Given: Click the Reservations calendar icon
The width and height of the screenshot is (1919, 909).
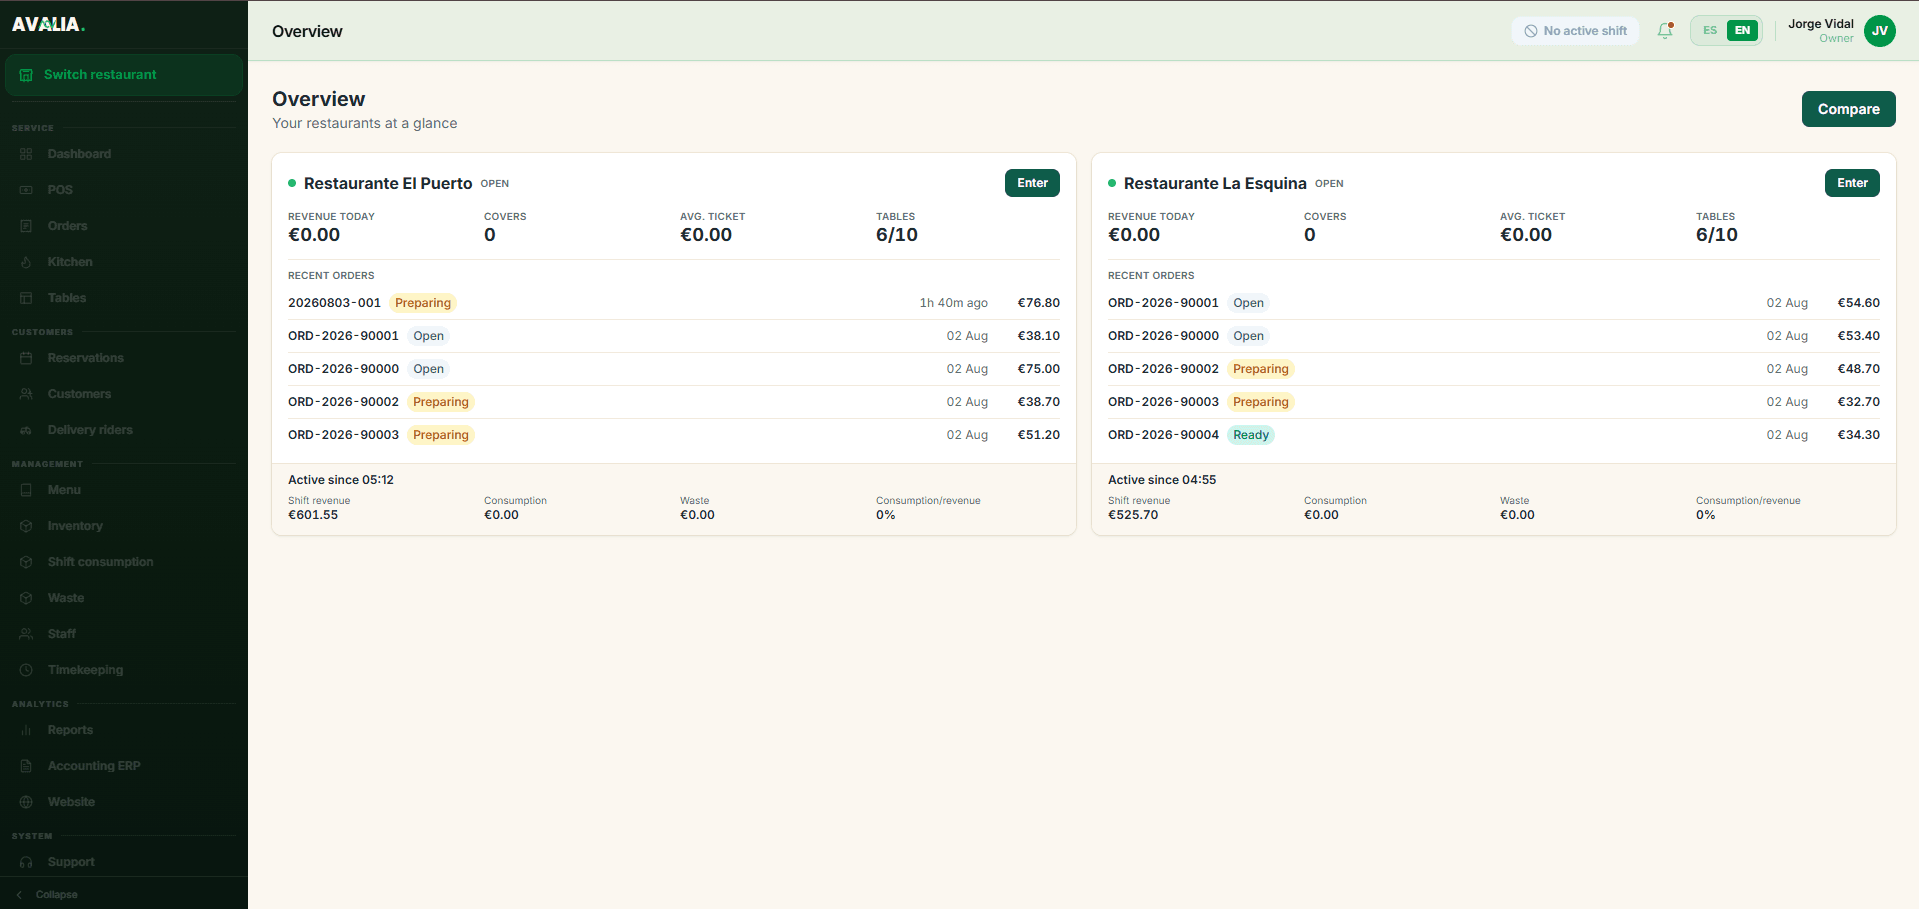Looking at the screenshot, I should click(x=26, y=358).
